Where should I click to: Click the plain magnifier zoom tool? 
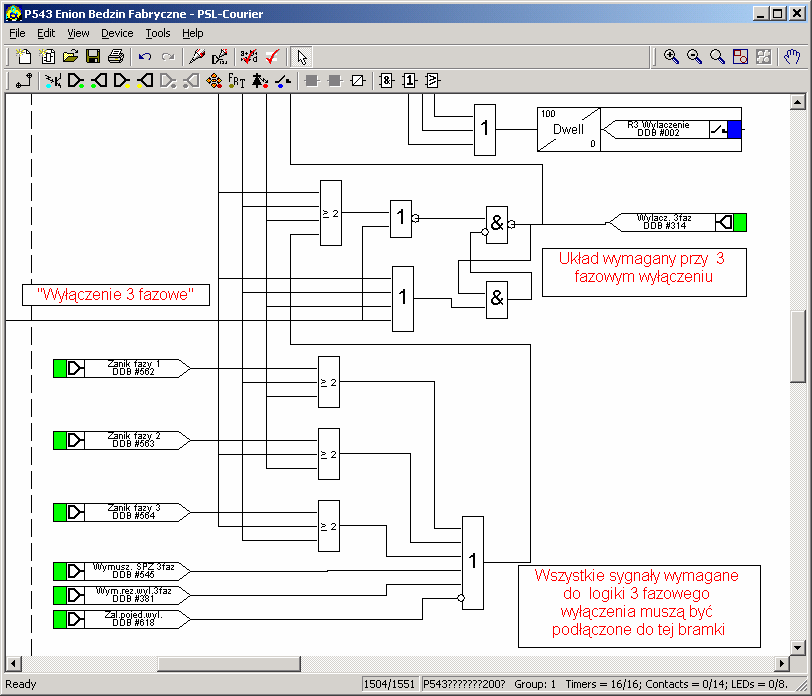pos(717,56)
